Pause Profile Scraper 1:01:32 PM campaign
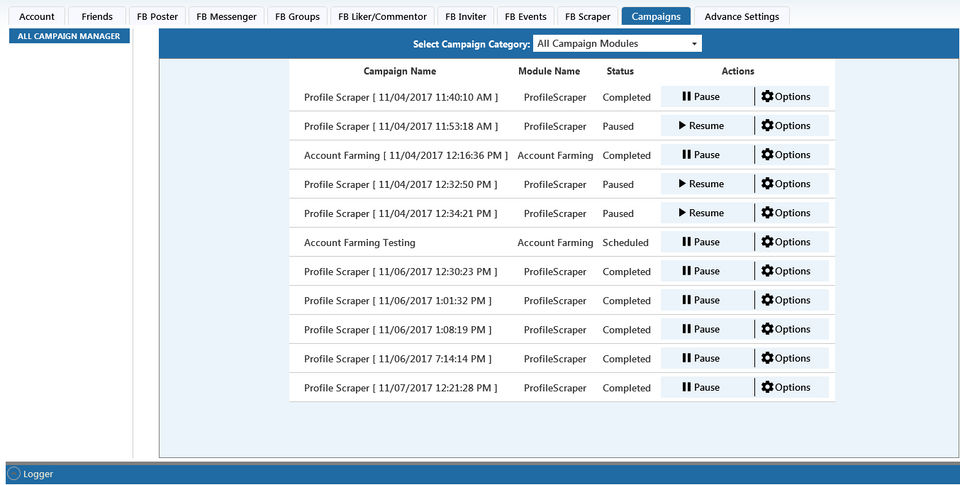Viewport: 960px width, 485px height. pos(707,300)
